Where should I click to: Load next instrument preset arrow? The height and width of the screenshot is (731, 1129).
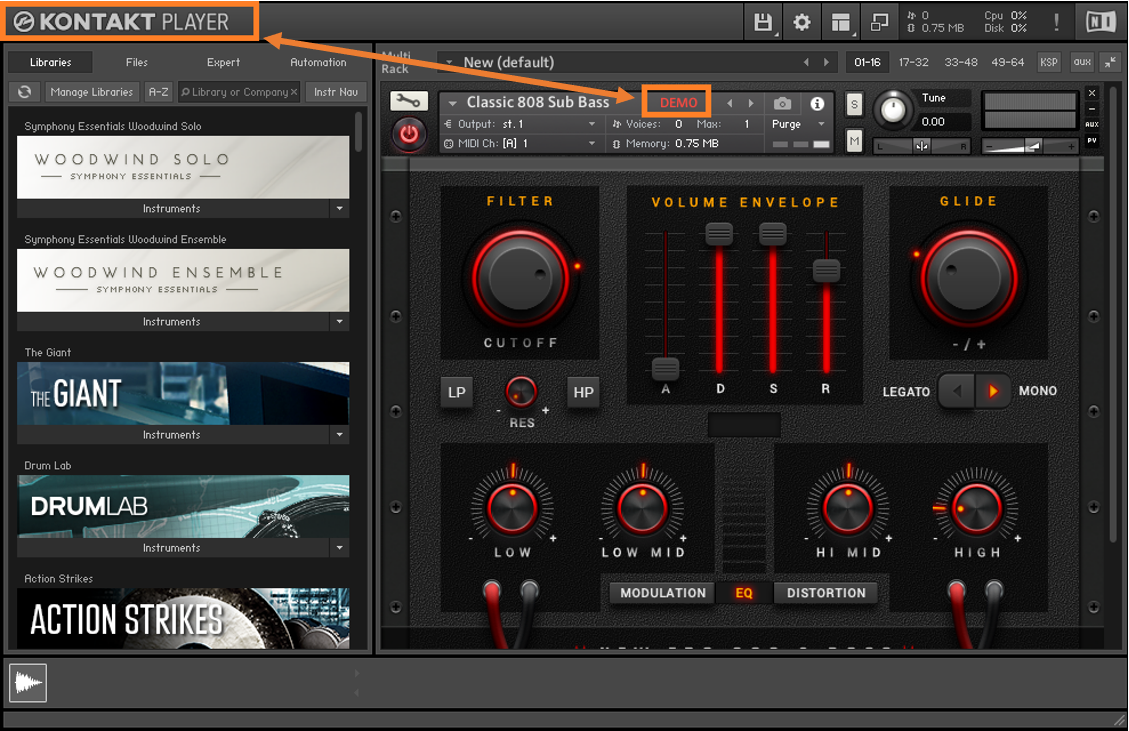click(x=751, y=104)
